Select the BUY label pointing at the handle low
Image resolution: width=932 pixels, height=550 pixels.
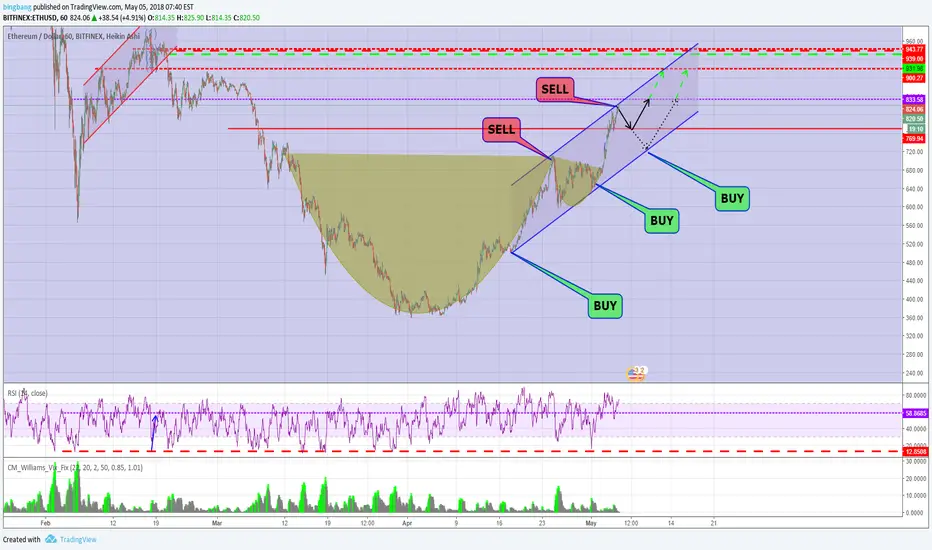(x=662, y=221)
